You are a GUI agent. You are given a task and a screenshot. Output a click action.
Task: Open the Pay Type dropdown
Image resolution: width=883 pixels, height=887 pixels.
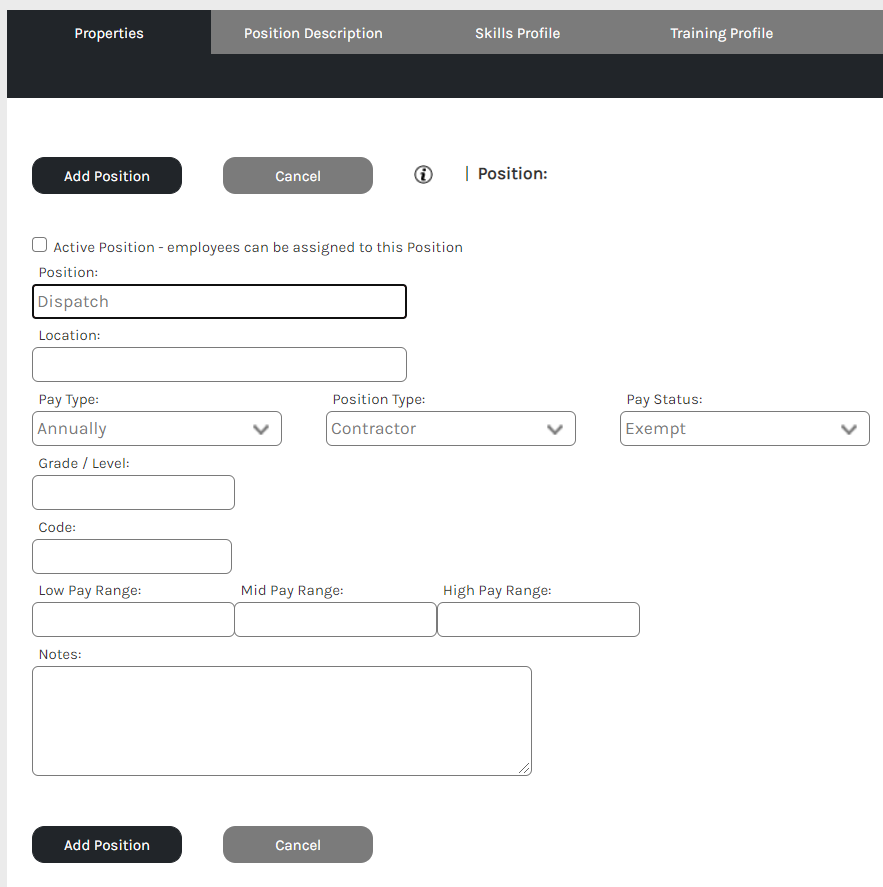tap(157, 429)
